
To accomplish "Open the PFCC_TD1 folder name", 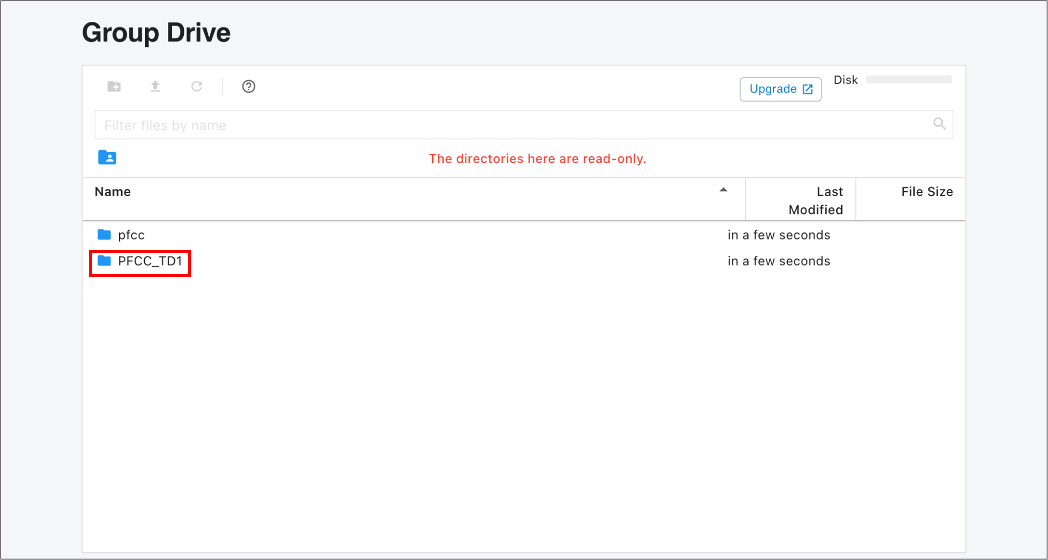I will point(150,261).
